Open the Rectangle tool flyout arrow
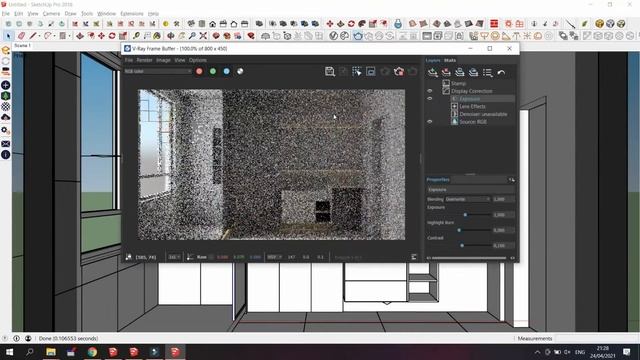Viewport: 640px width, 360px height. coord(69,36)
